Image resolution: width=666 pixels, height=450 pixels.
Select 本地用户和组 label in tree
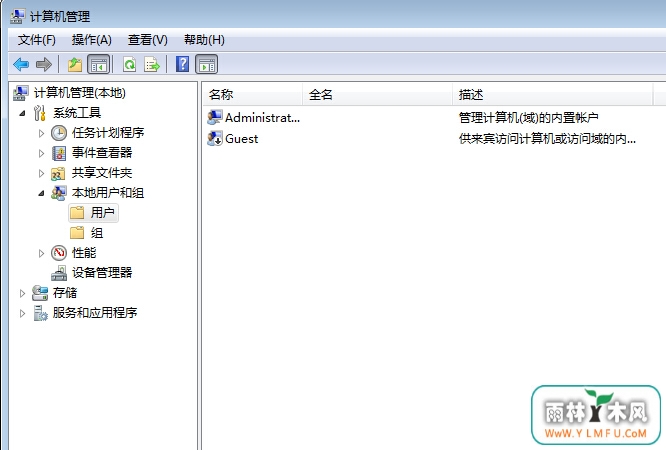click(x=108, y=192)
